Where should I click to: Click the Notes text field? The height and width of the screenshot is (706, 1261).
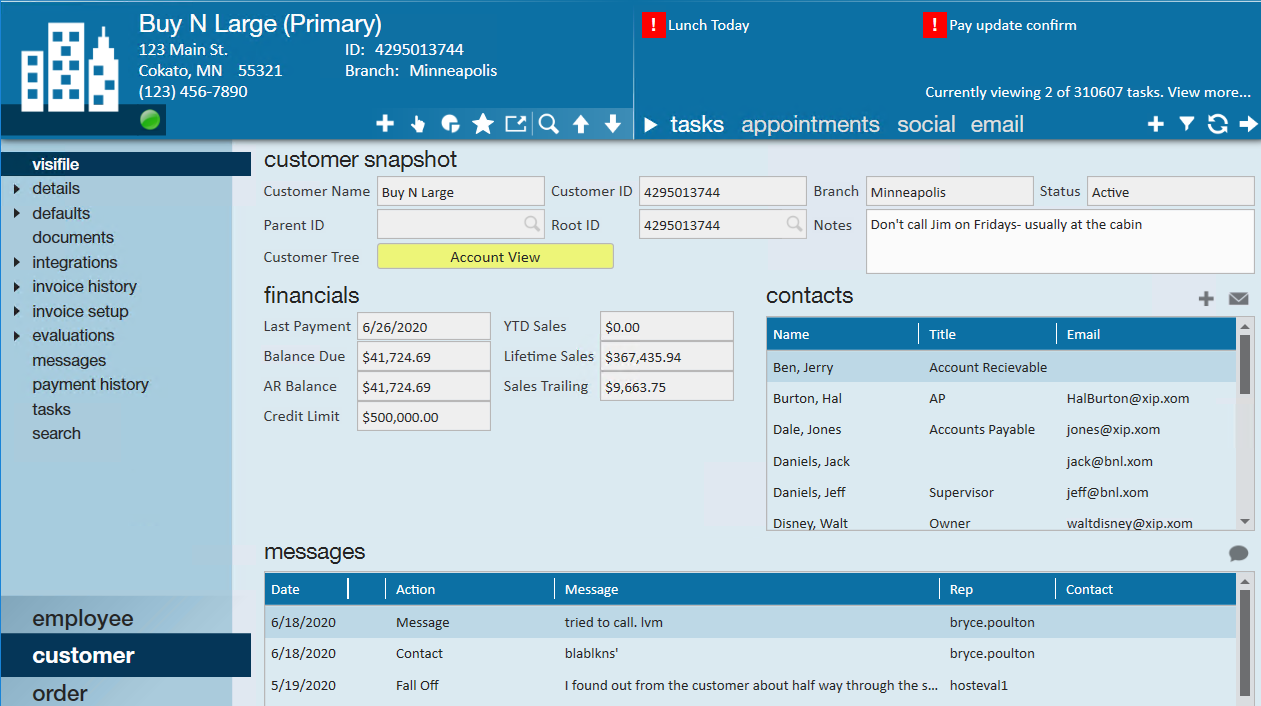1060,241
